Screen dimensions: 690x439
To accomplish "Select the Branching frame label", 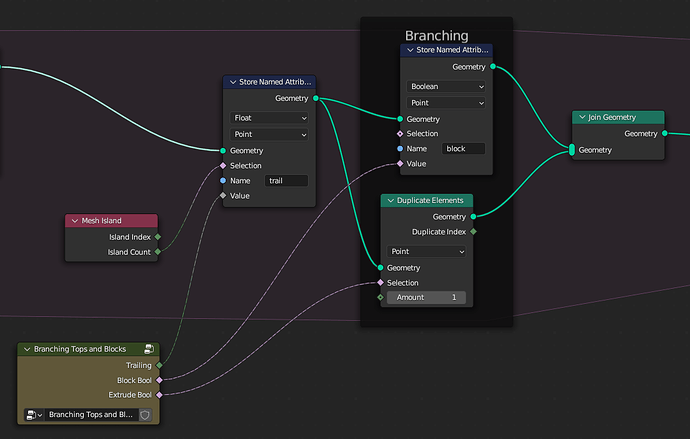I will click(x=437, y=36).
